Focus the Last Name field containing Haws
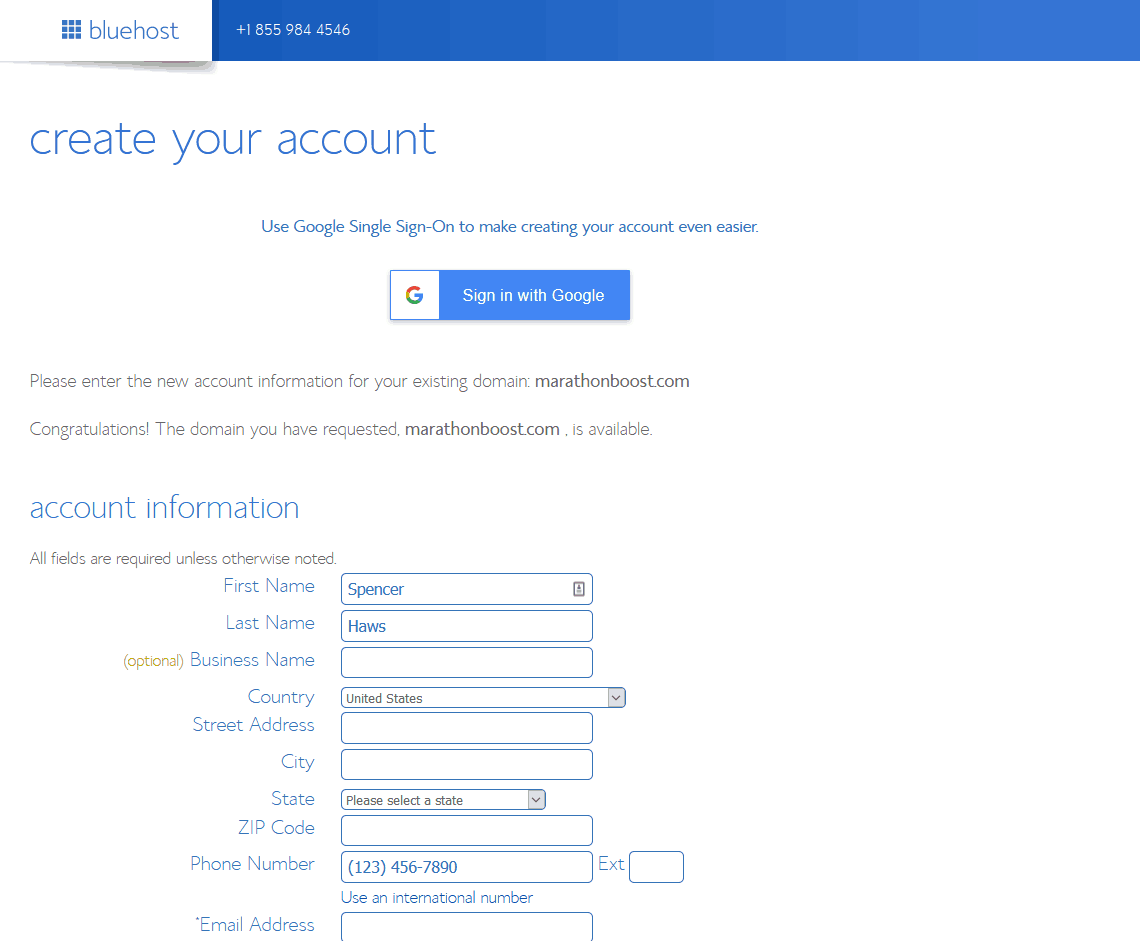 pos(467,626)
